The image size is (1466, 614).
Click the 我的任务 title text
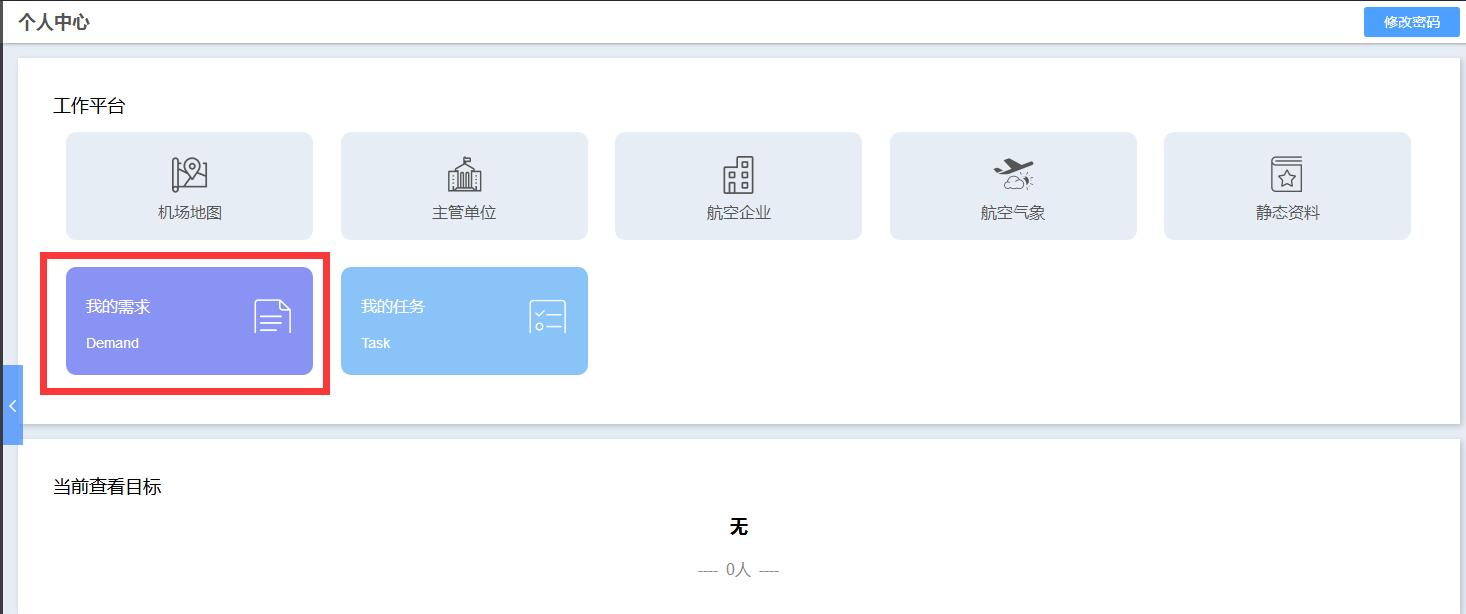393,306
